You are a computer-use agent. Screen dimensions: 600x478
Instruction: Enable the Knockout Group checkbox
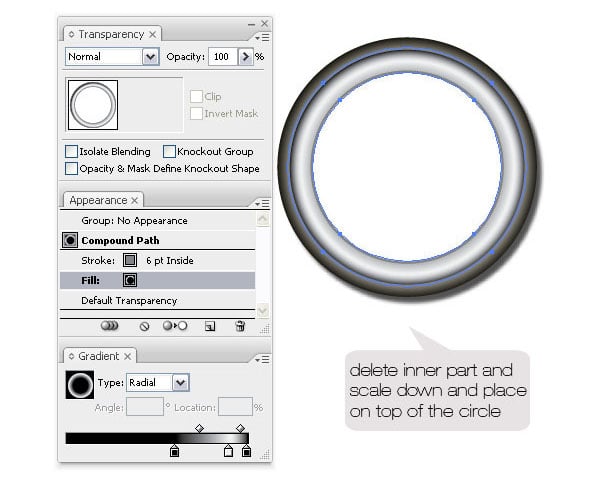pos(169,152)
